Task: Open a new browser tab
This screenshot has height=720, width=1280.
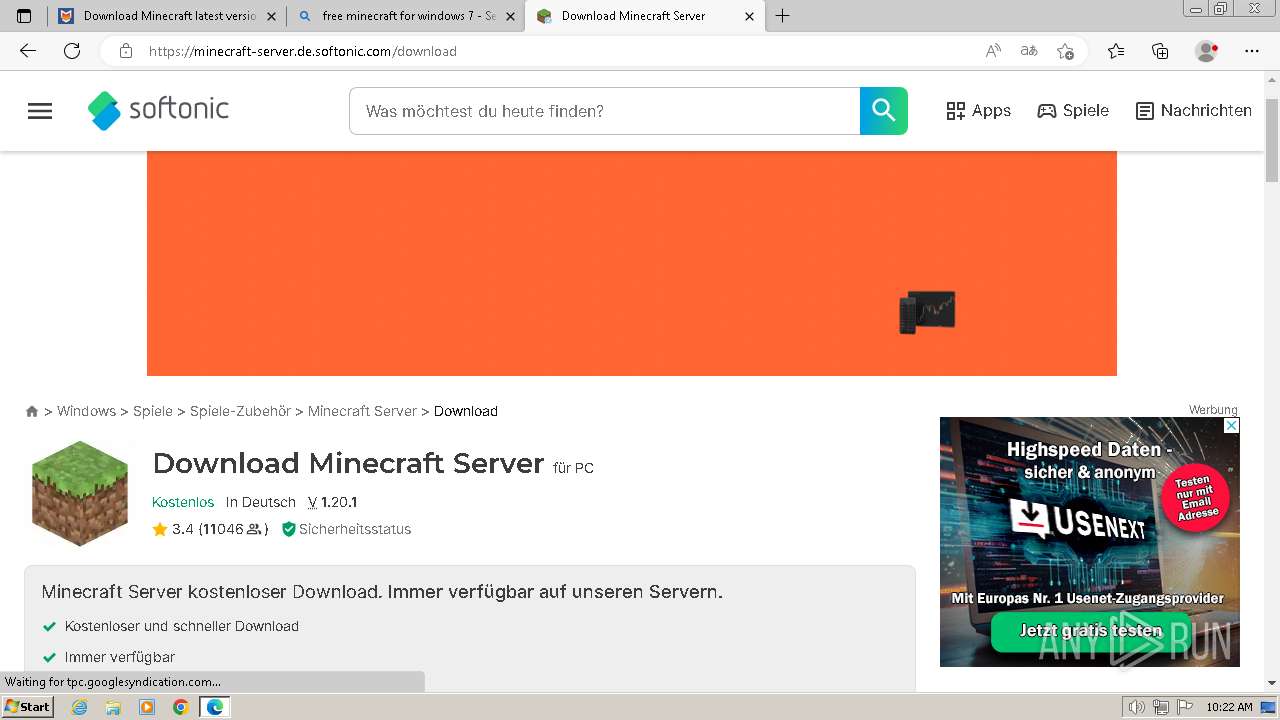Action: [x=783, y=16]
